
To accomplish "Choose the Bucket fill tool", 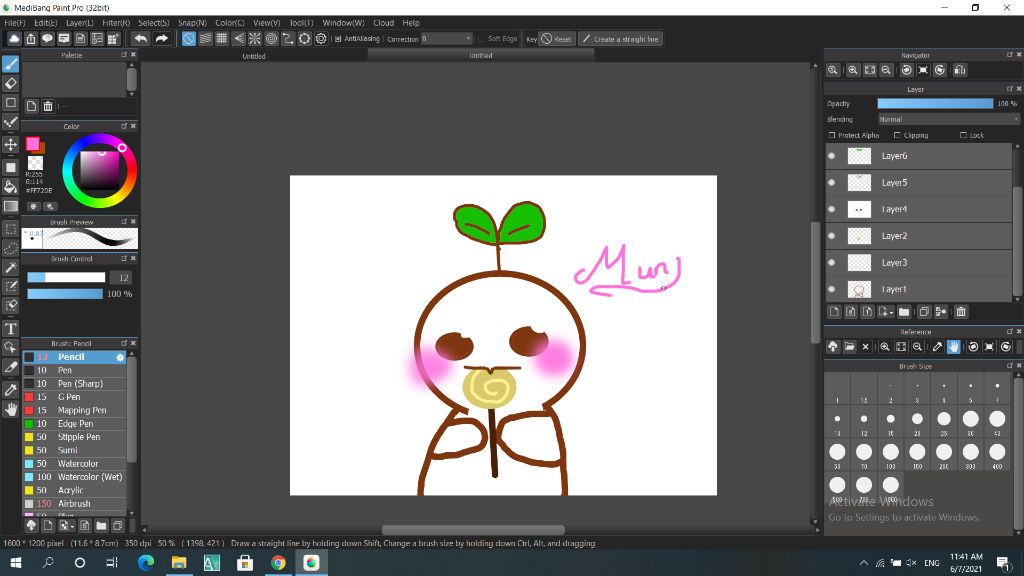I will tap(11, 187).
